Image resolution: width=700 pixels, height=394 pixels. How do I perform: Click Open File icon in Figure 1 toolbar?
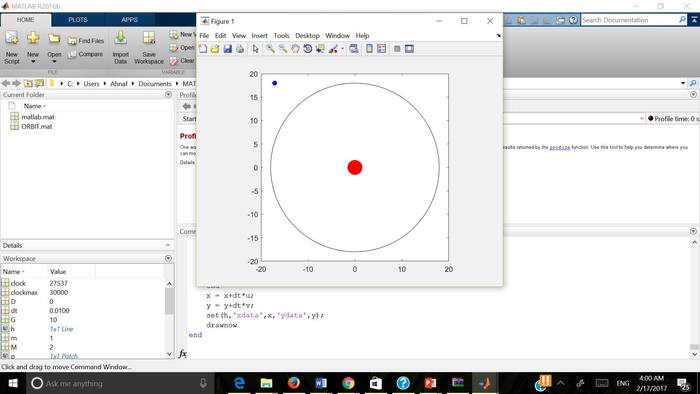pyautogui.click(x=215, y=49)
